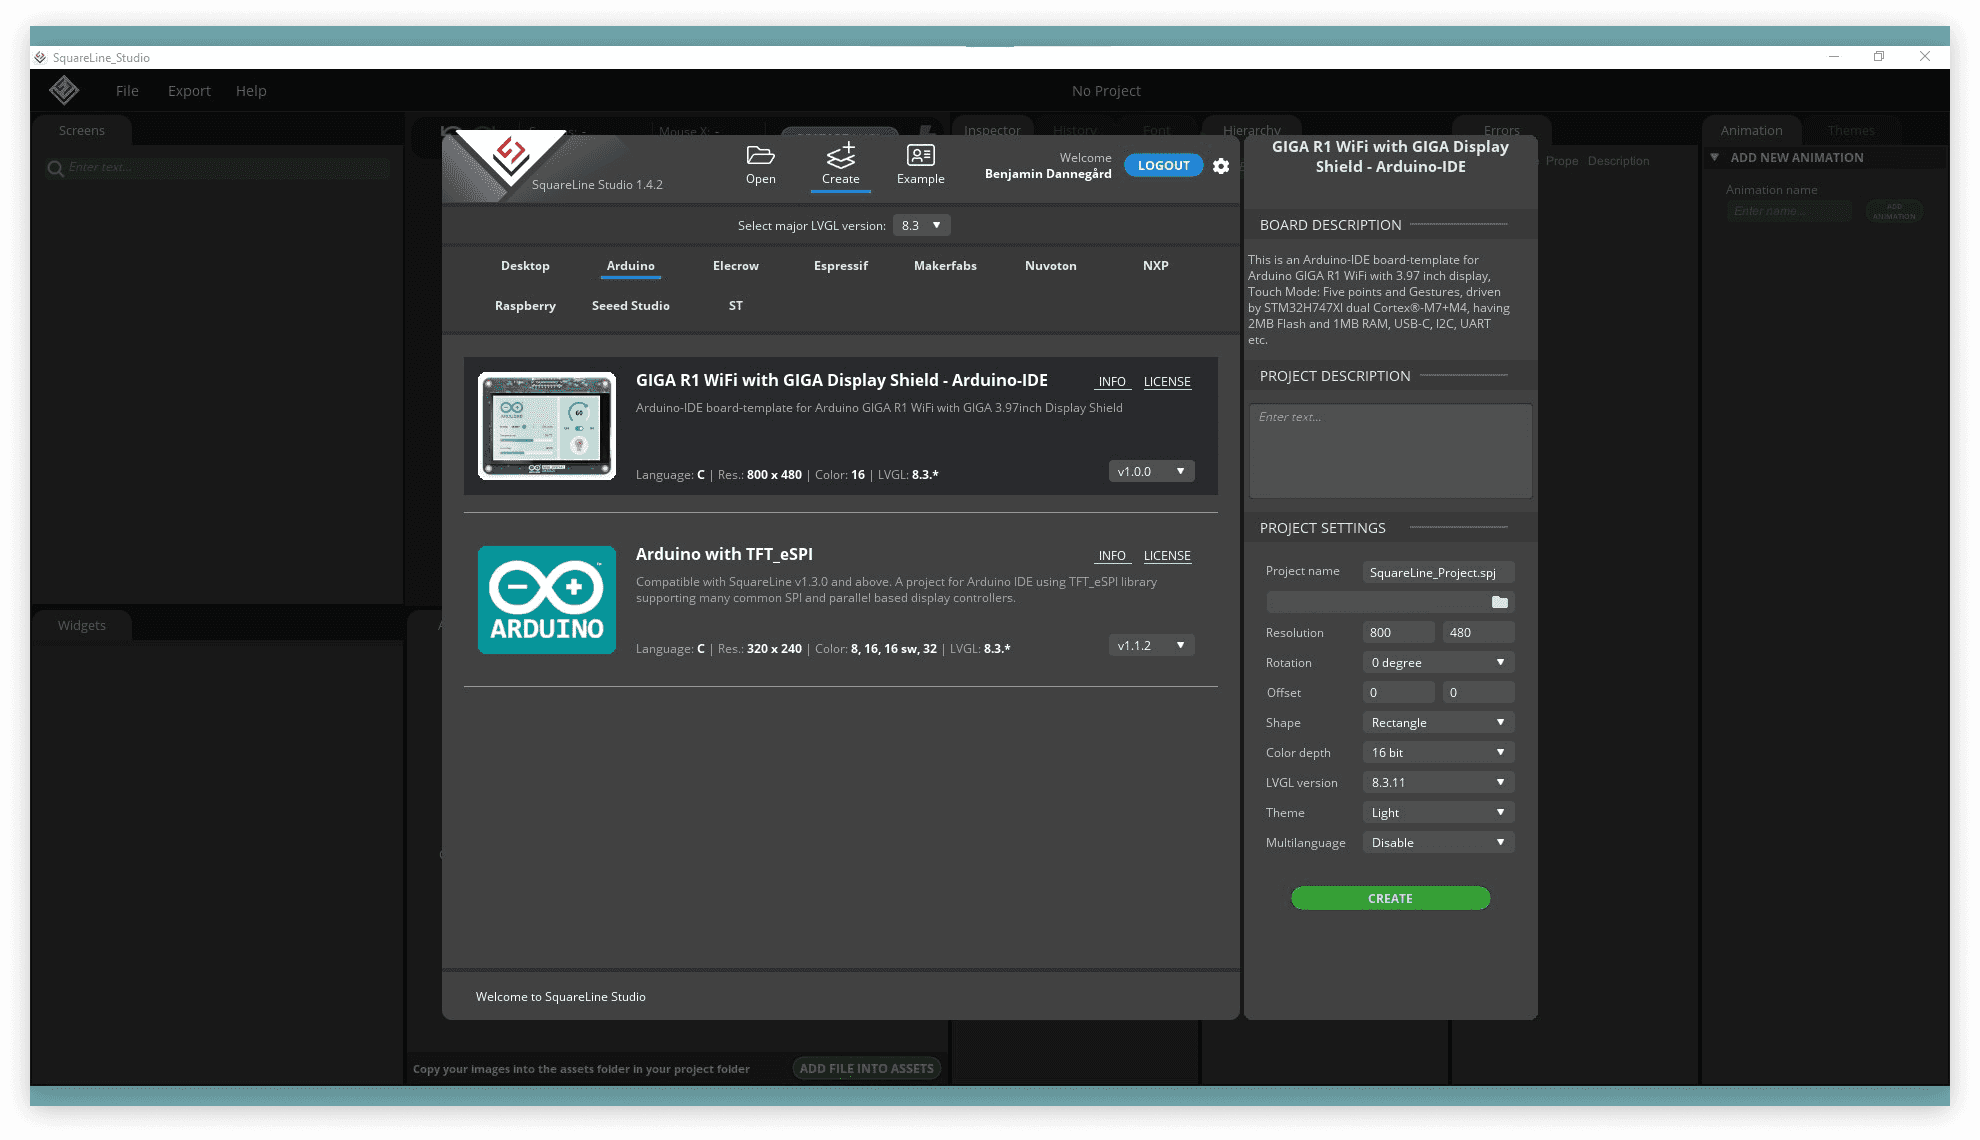Viewport: 1980px width, 1140px height.
Task: Click the Create project icon
Action: pos(840,156)
